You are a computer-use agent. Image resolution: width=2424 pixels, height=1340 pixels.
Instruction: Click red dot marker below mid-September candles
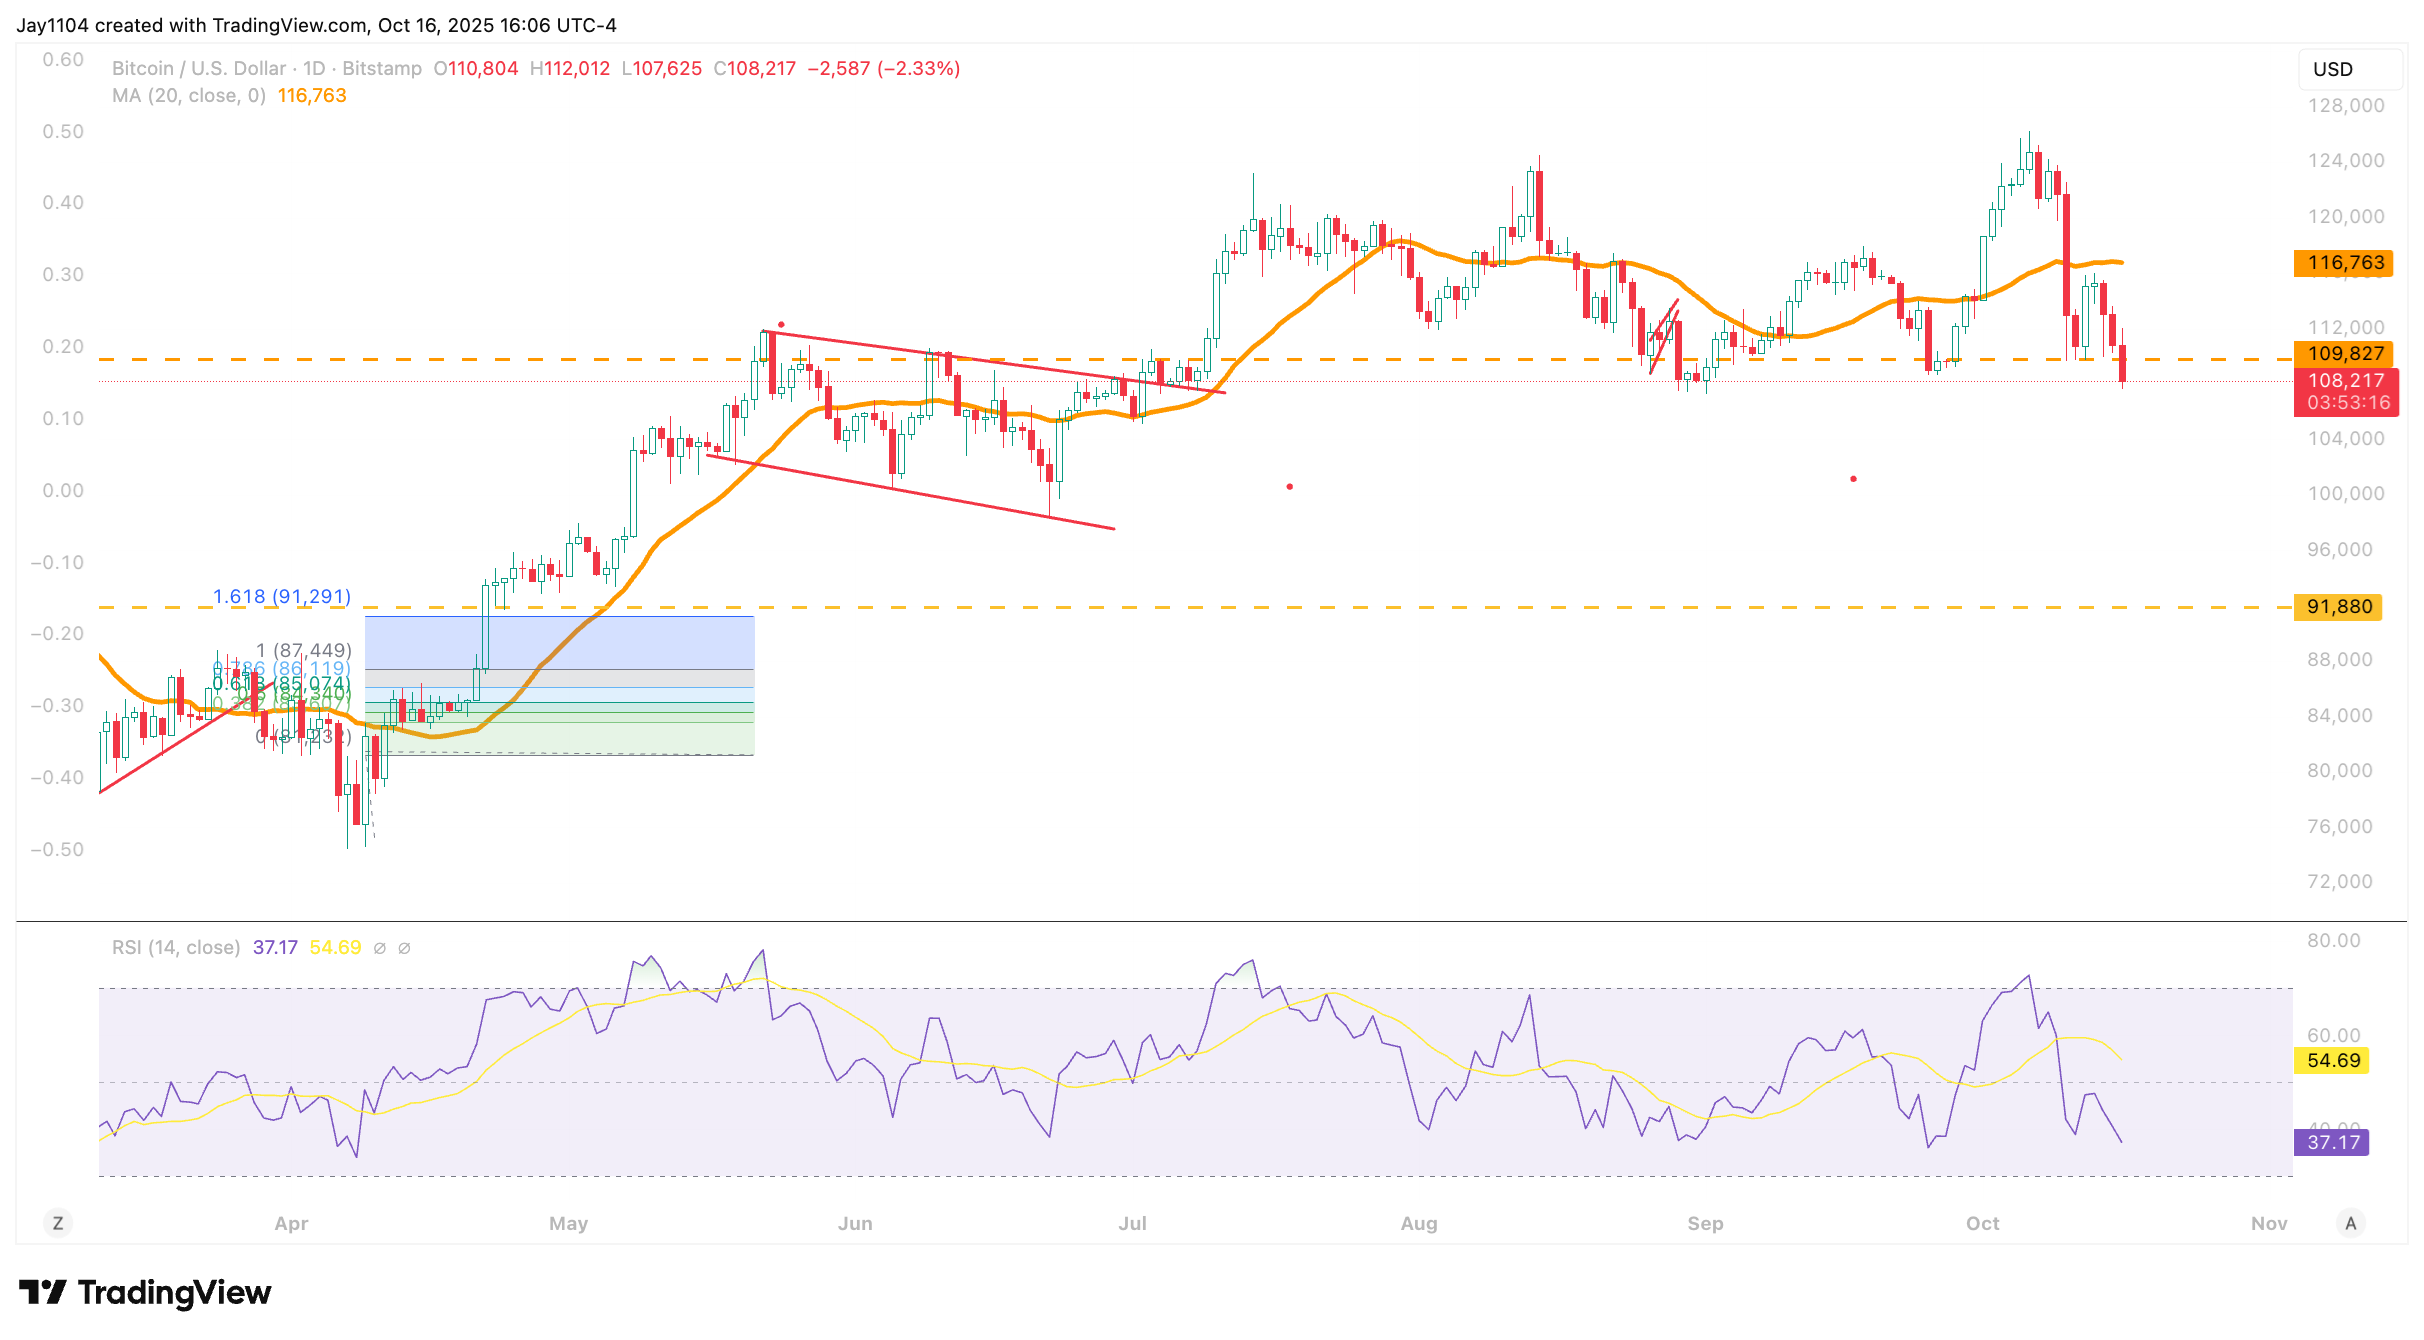[x=1853, y=479]
